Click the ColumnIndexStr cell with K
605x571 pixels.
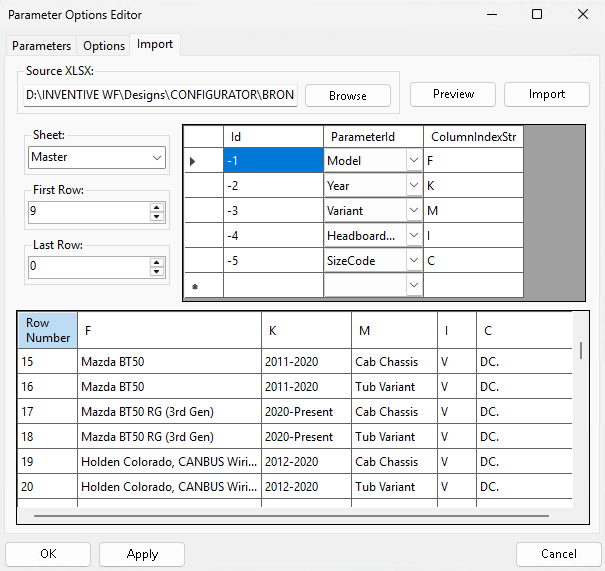coord(473,186)
